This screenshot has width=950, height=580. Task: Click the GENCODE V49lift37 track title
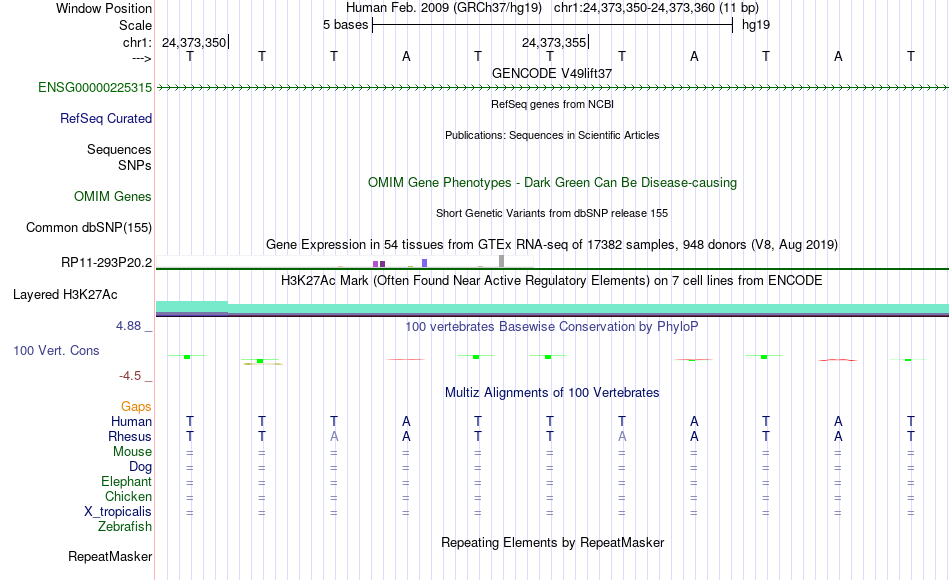[x=552, y=73]
